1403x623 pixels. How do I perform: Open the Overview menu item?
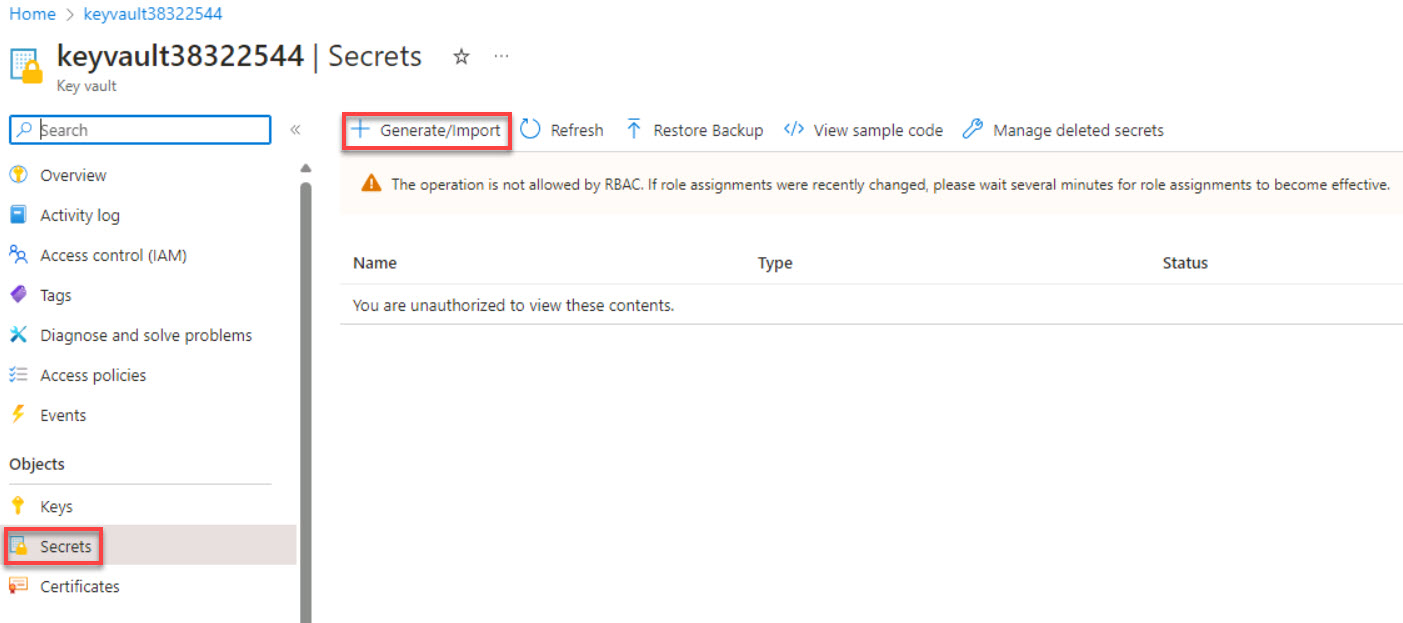click(73, 175)
